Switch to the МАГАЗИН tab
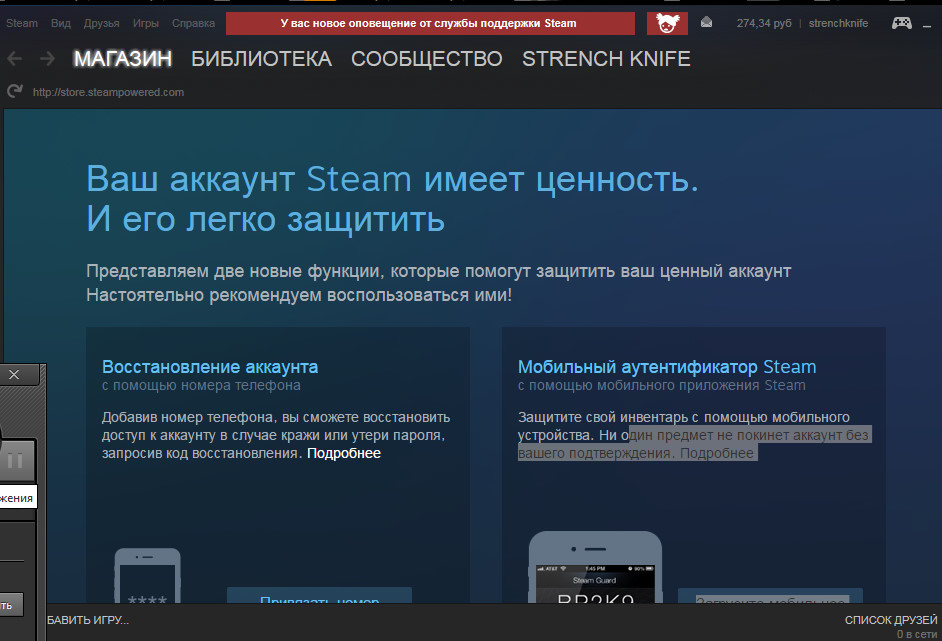The width and height of the screenshot is (942, 641). click(123, 59)
